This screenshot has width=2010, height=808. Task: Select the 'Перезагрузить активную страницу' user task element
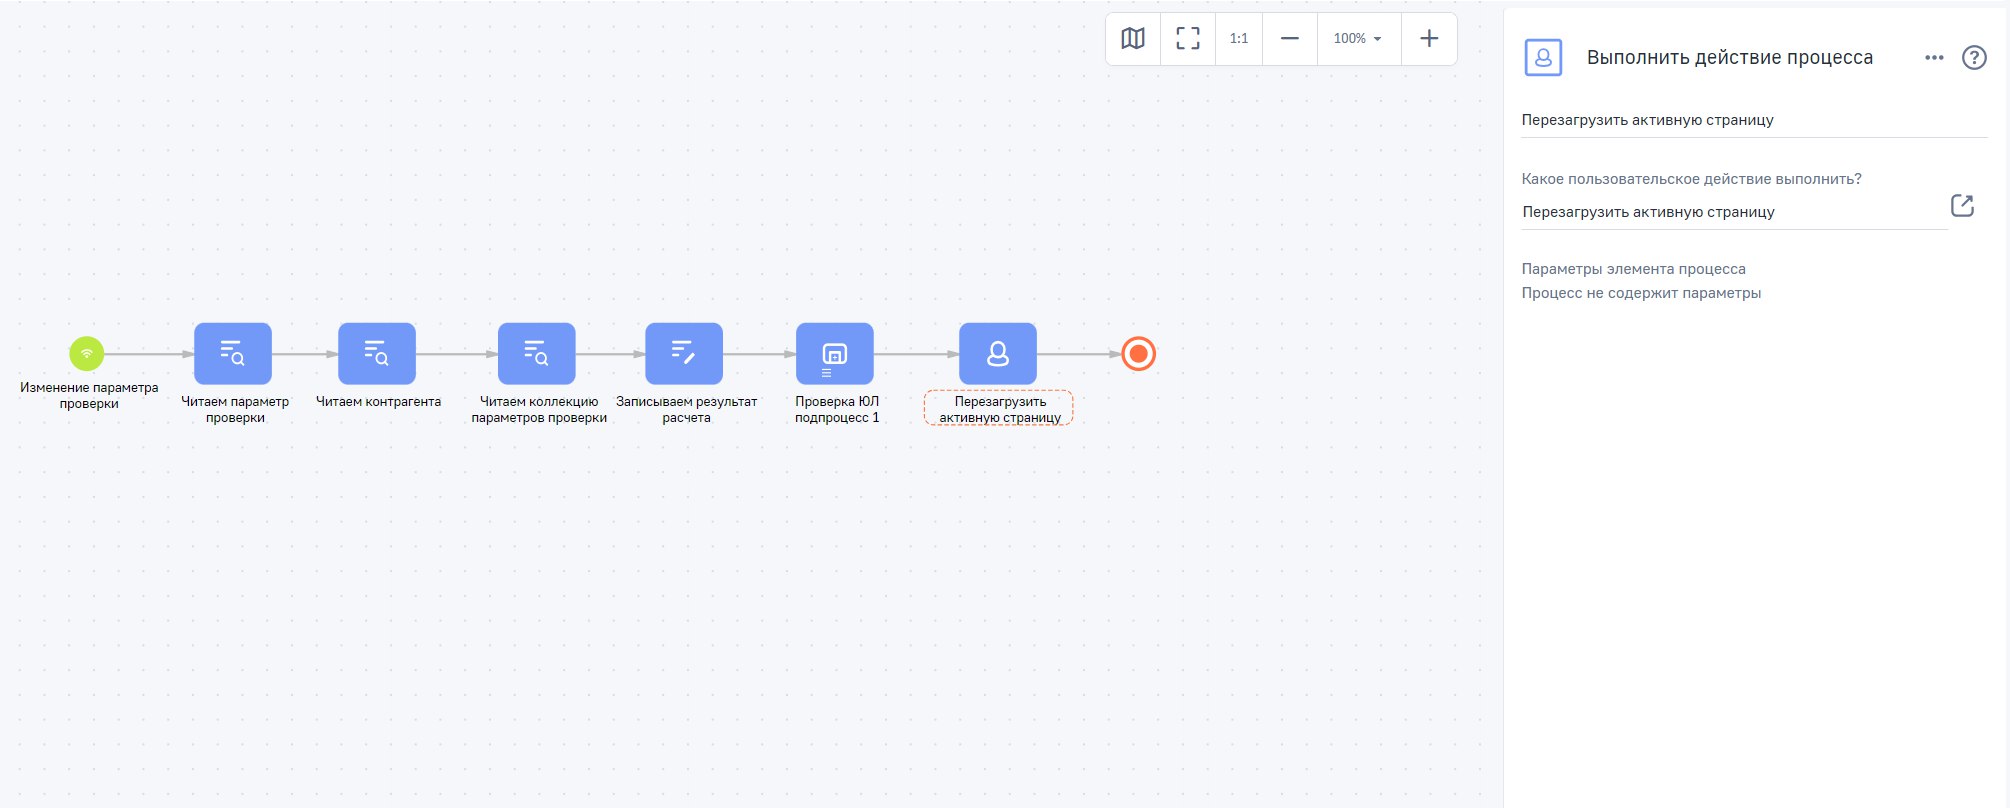tap(998, 353)
